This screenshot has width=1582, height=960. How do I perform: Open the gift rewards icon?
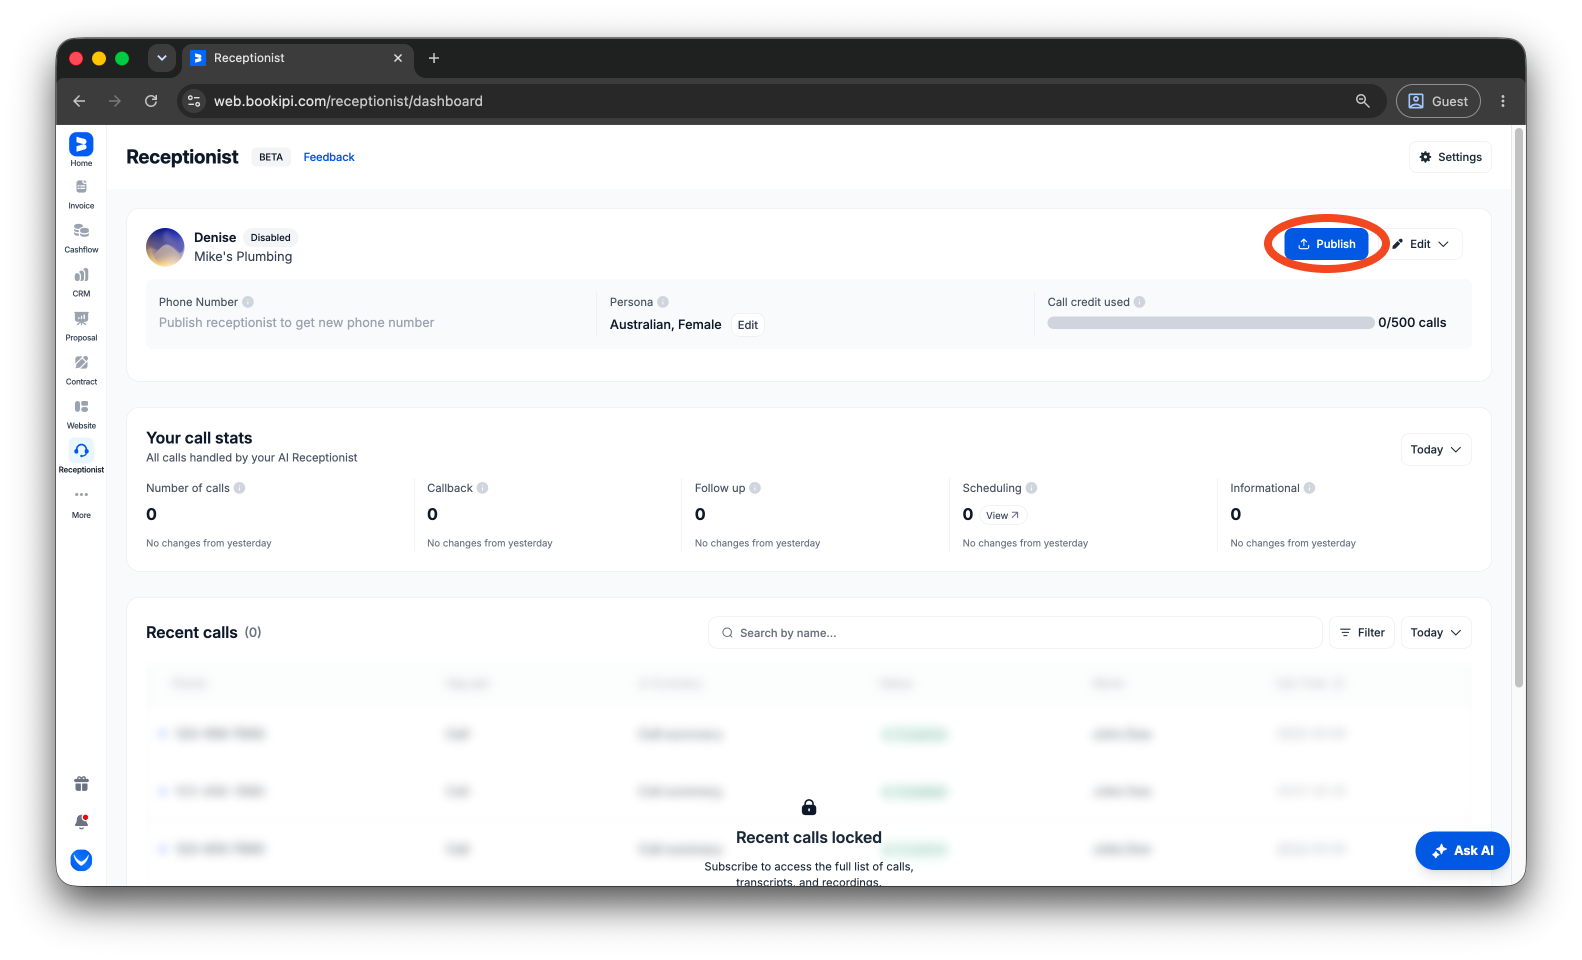(x=81, y=784)
